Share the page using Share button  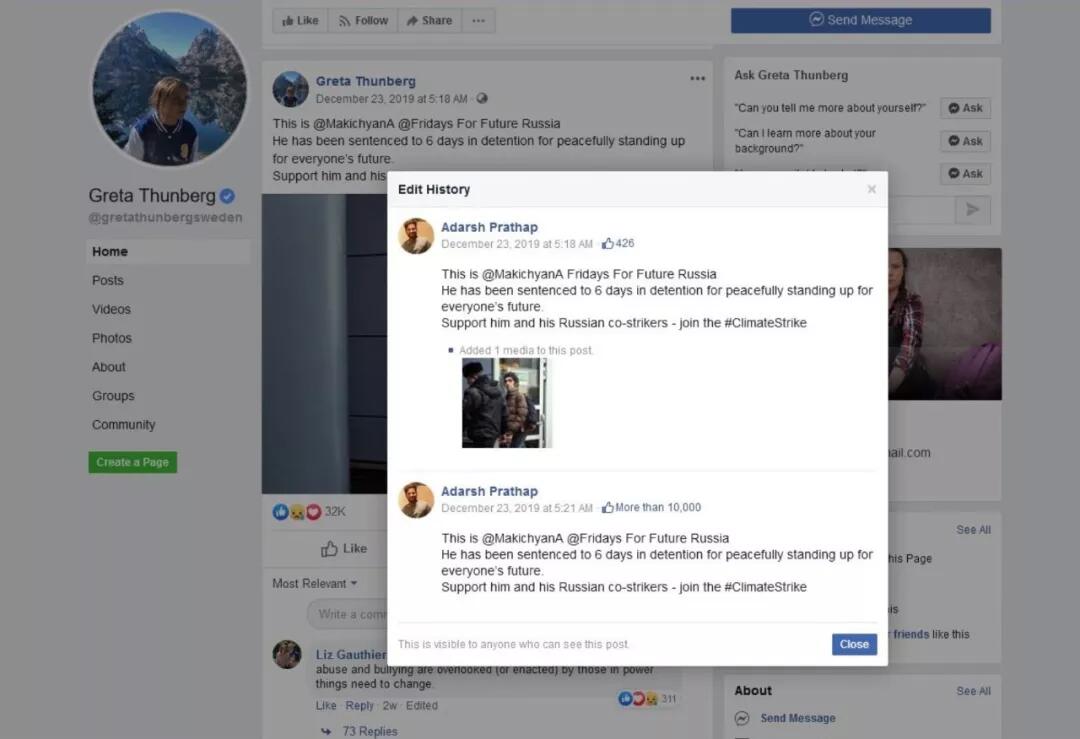429,21
